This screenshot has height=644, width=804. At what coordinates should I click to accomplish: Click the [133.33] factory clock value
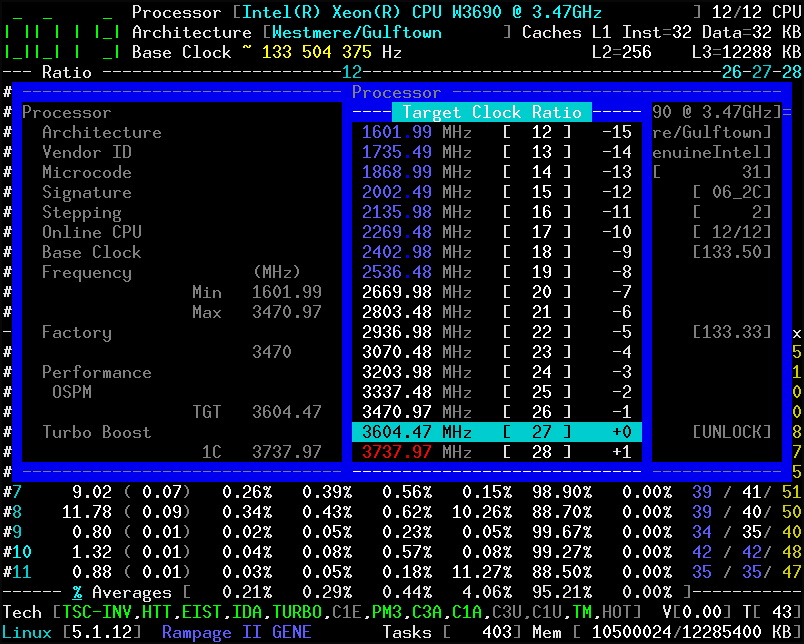pyautogui.click(x=732, y=332)
